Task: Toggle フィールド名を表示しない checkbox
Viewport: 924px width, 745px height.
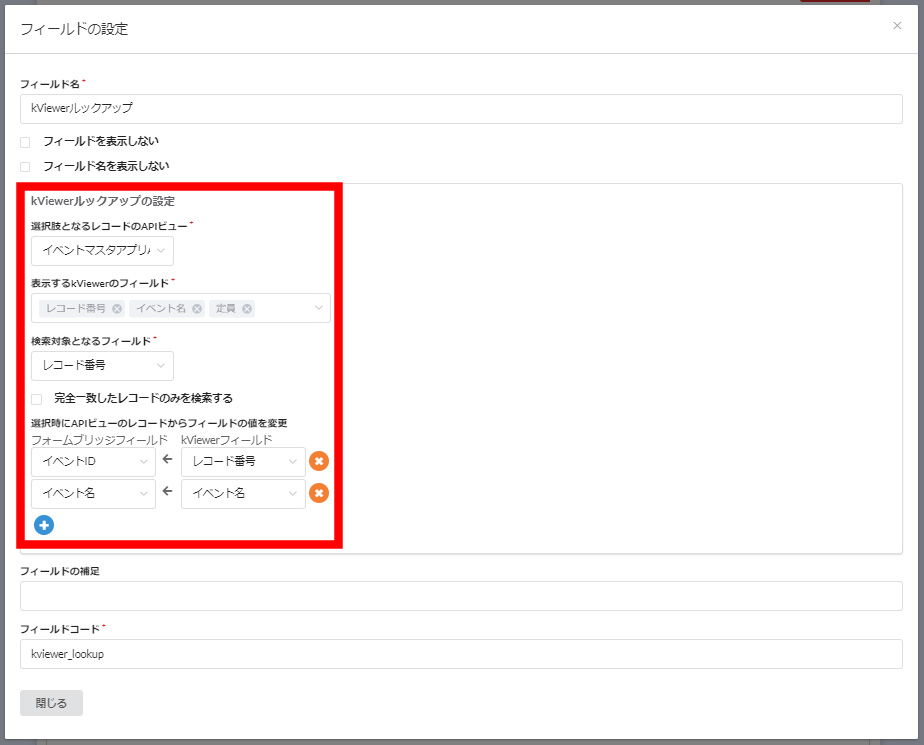Action: pos(26,166)
